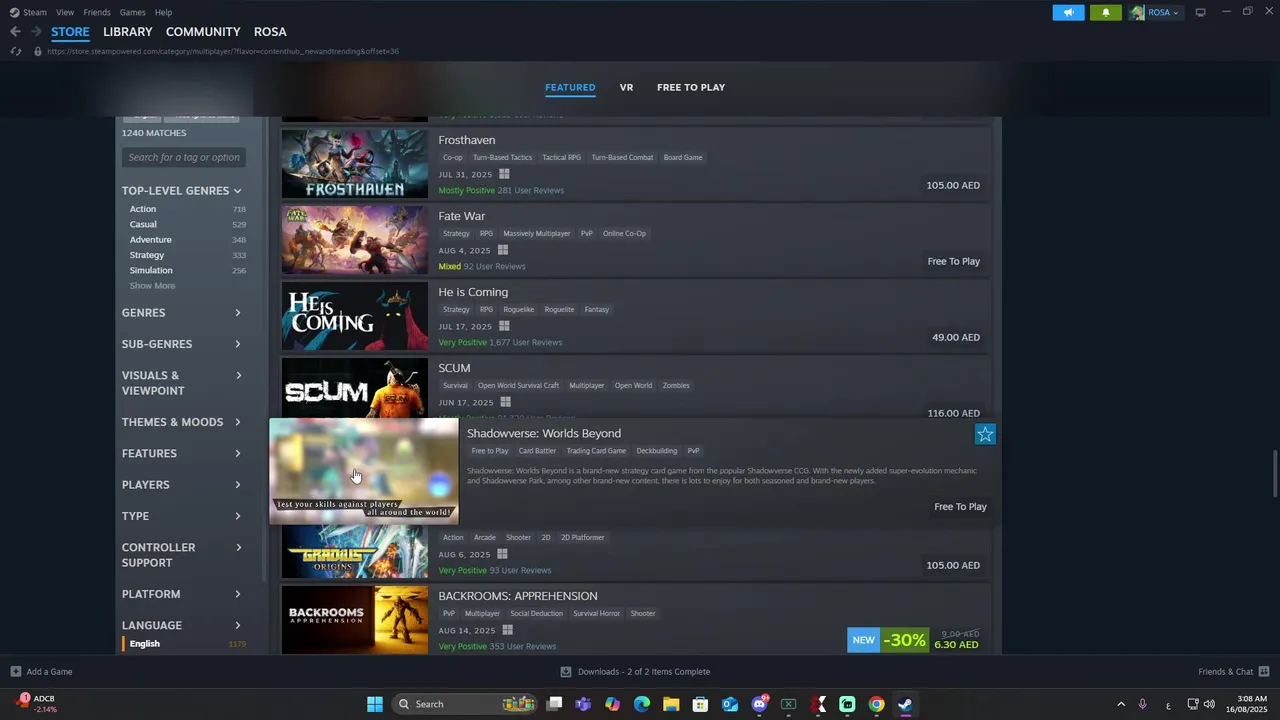
Task: Expand VISUALS & VIEWPOINT filter
Action: (182, 383)
